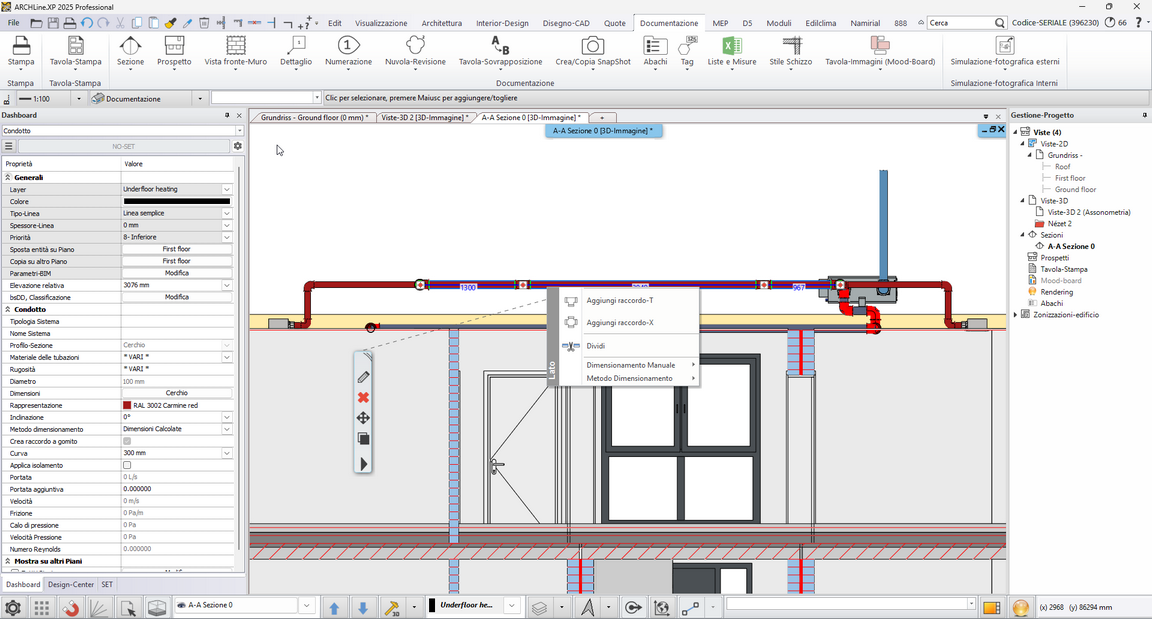Select the move arrows tool in floating toolbar
This screenshot has width=1152, height=619.
(x=363, y=418)
